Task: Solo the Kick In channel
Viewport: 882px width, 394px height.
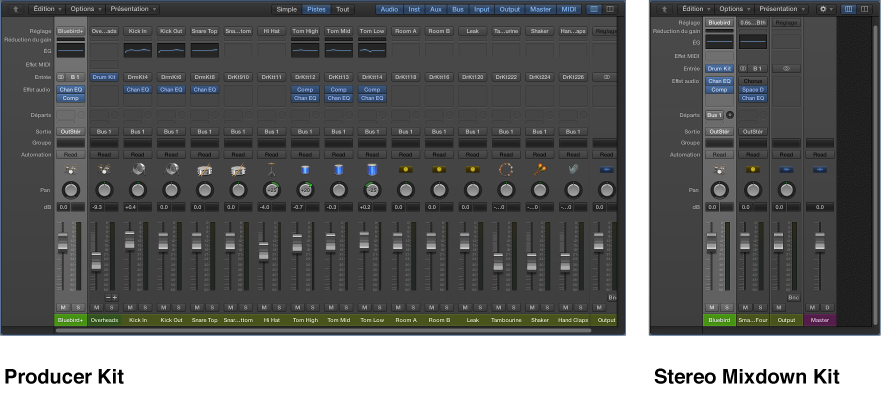Action: 145,307
